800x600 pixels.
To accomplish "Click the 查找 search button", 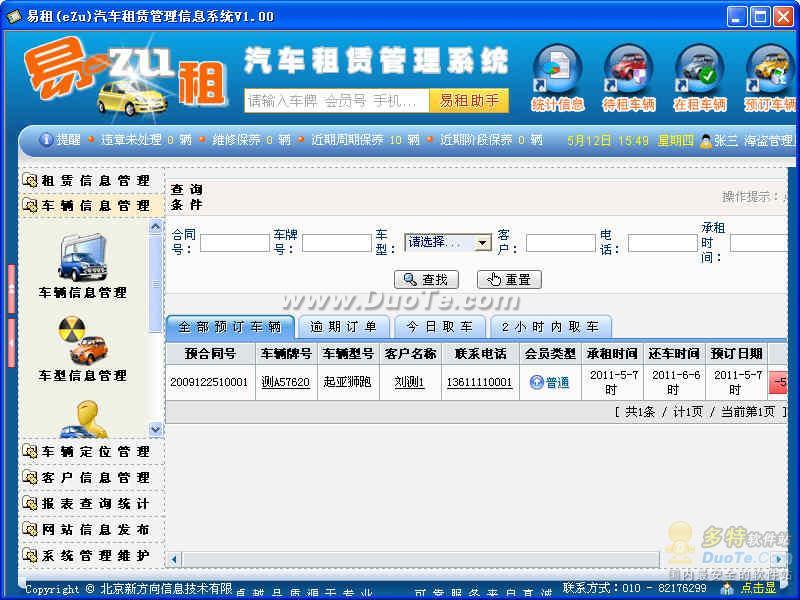I will tap(426, 280).
